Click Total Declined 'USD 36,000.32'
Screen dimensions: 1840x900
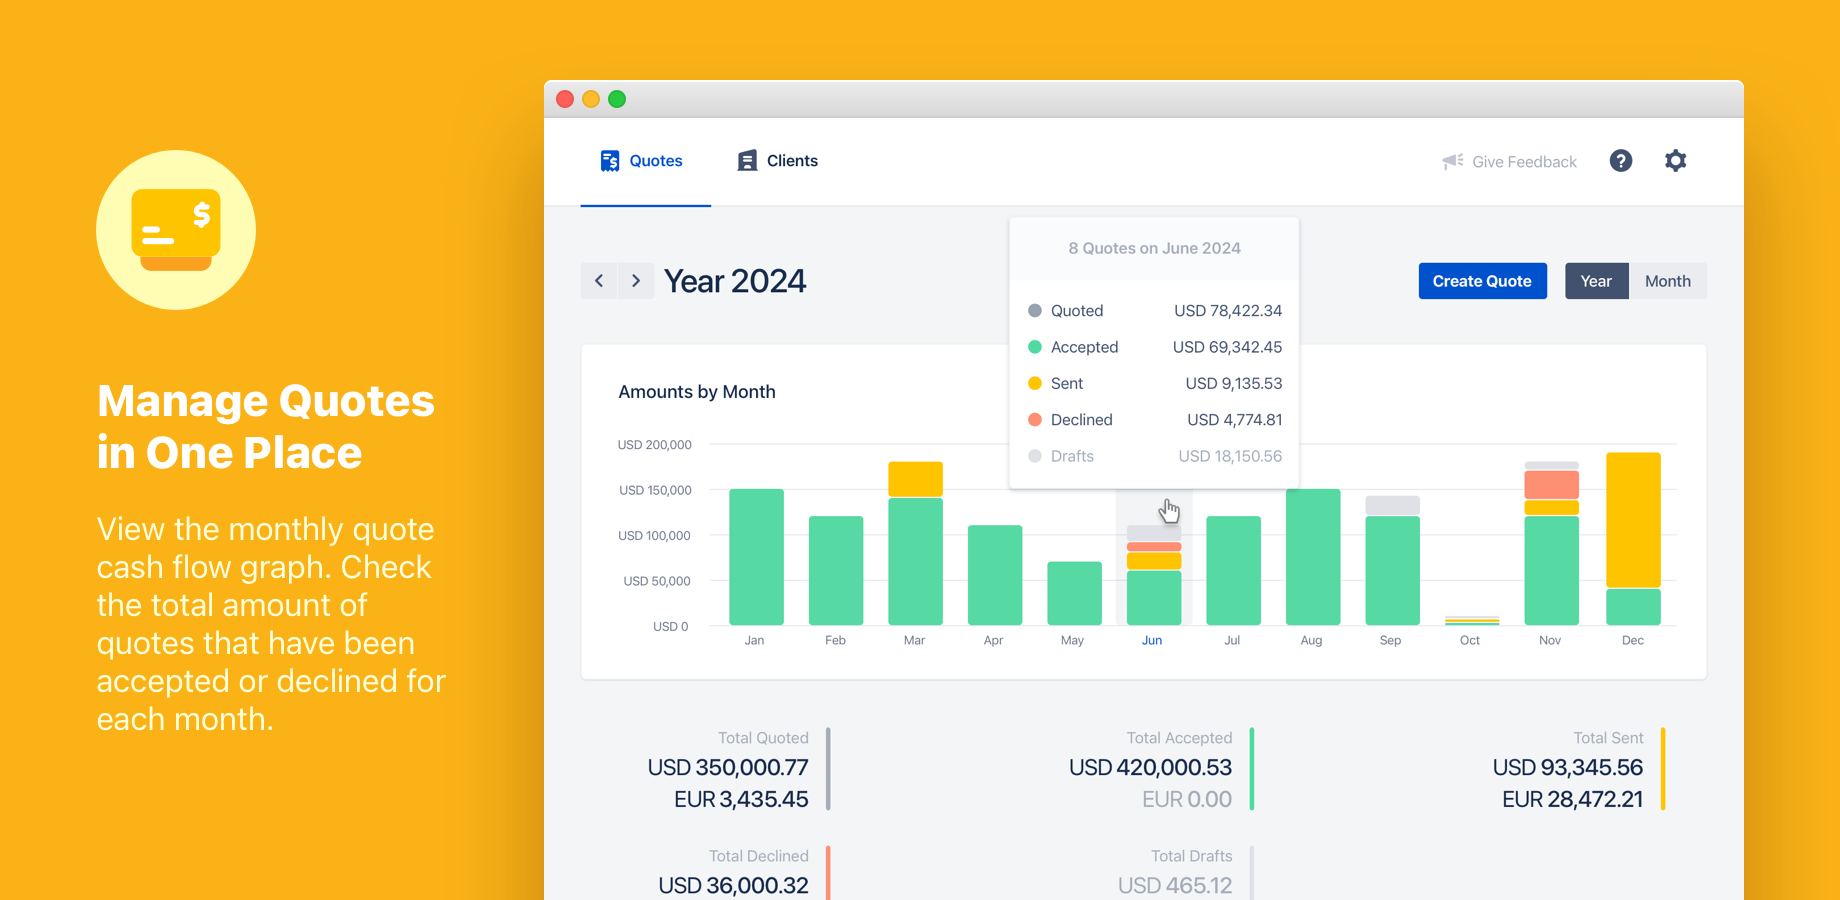[x=733, y=885]
